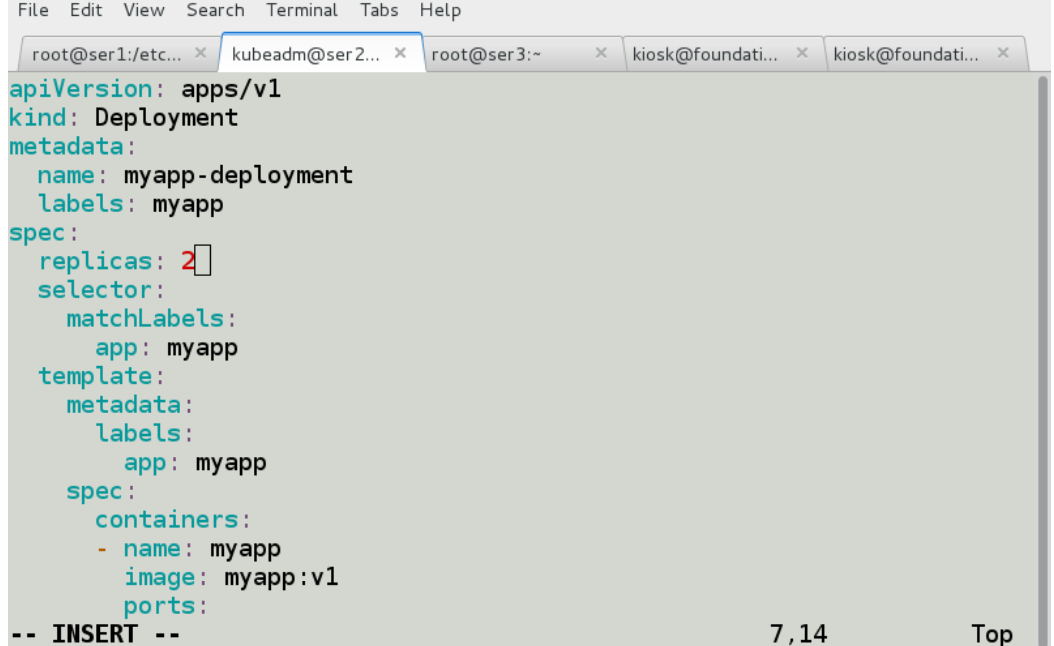Image resolution: width=1054 pixels, height=646 pixels.
Task: Click the 'apps/v1' value
Action: (231, 89)
